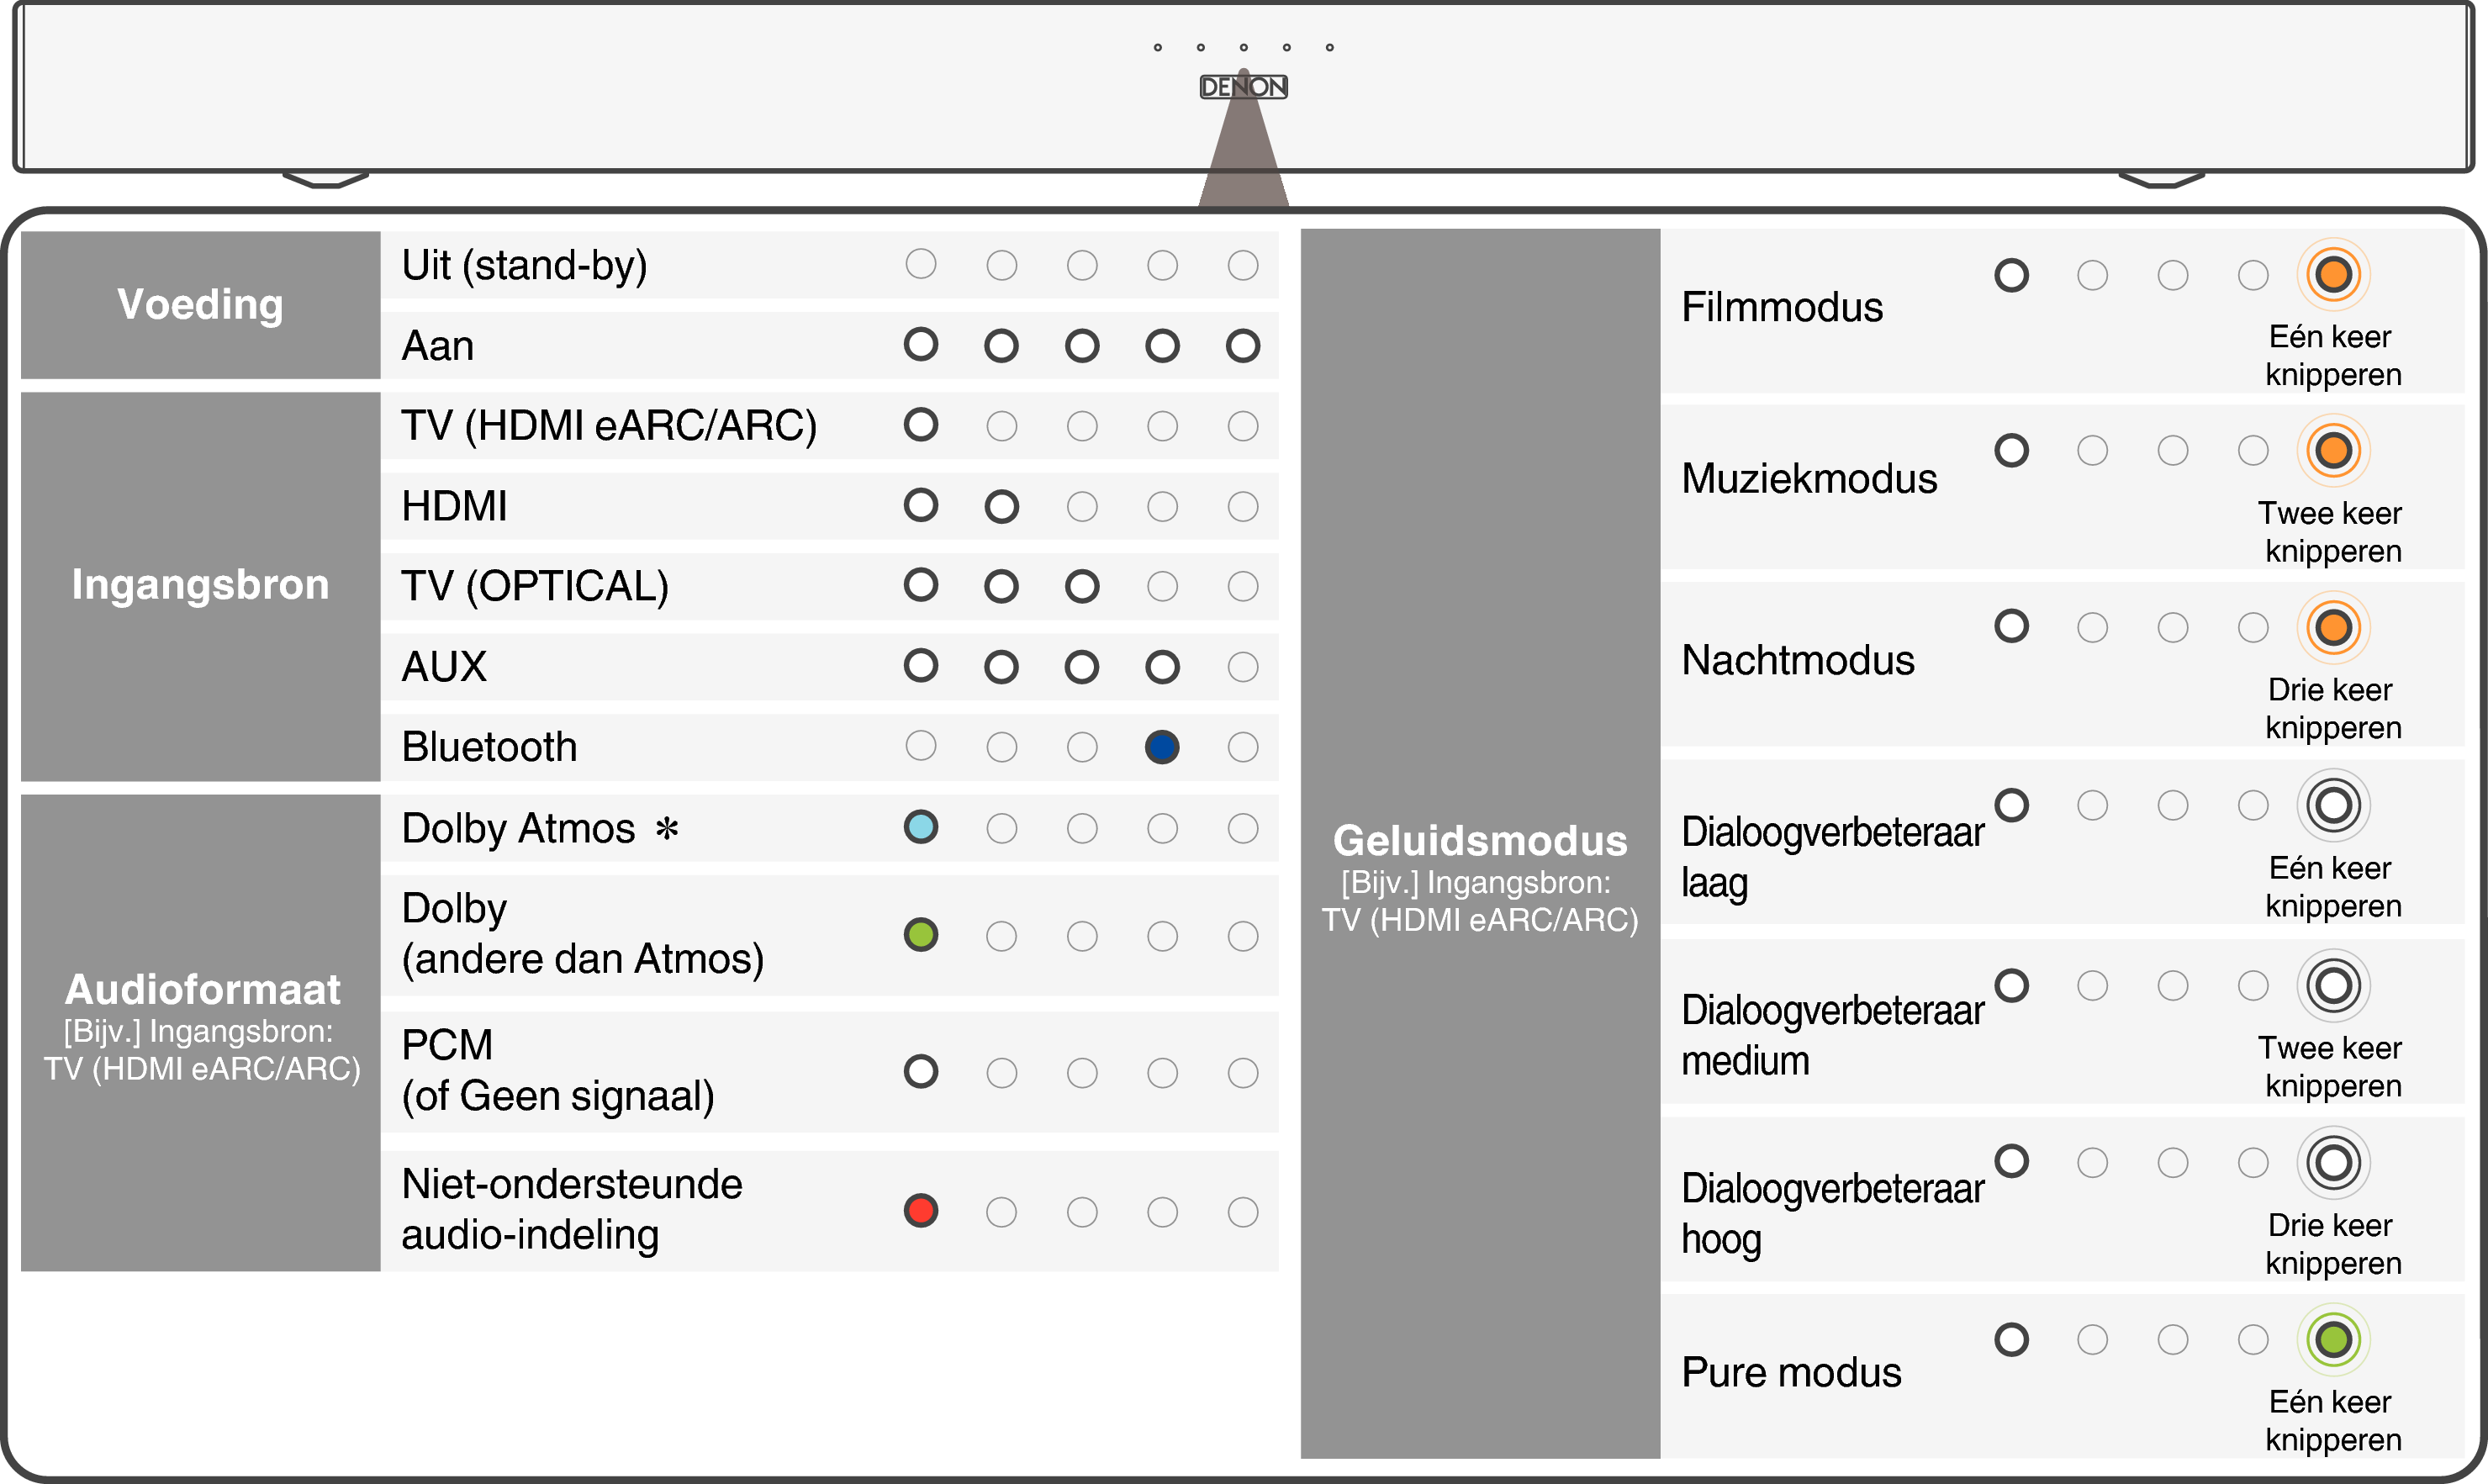The height and width of the screenshot is (1484, 2488).
Task: Select the lit LED in TV (HDMI eARC/ARC) row
Action: click(x=921, y=425)
